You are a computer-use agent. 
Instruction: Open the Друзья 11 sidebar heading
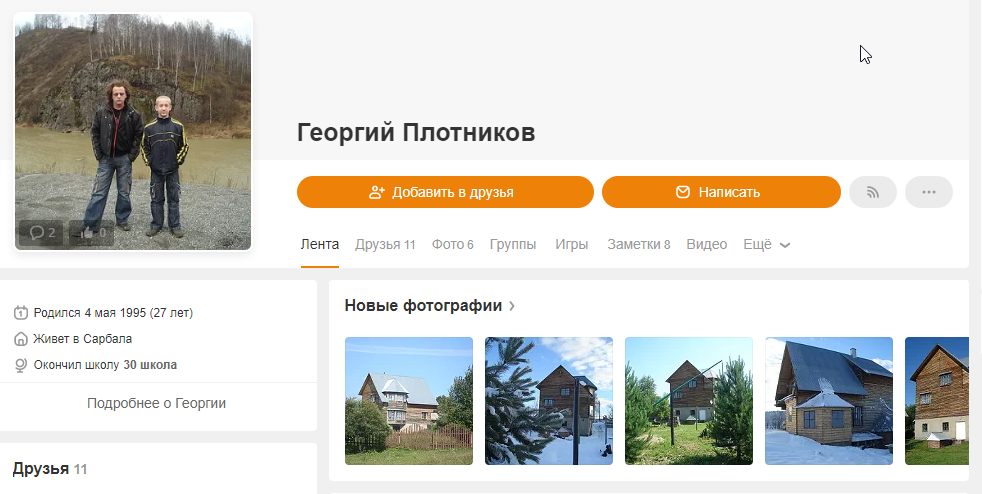coord(49,469)
